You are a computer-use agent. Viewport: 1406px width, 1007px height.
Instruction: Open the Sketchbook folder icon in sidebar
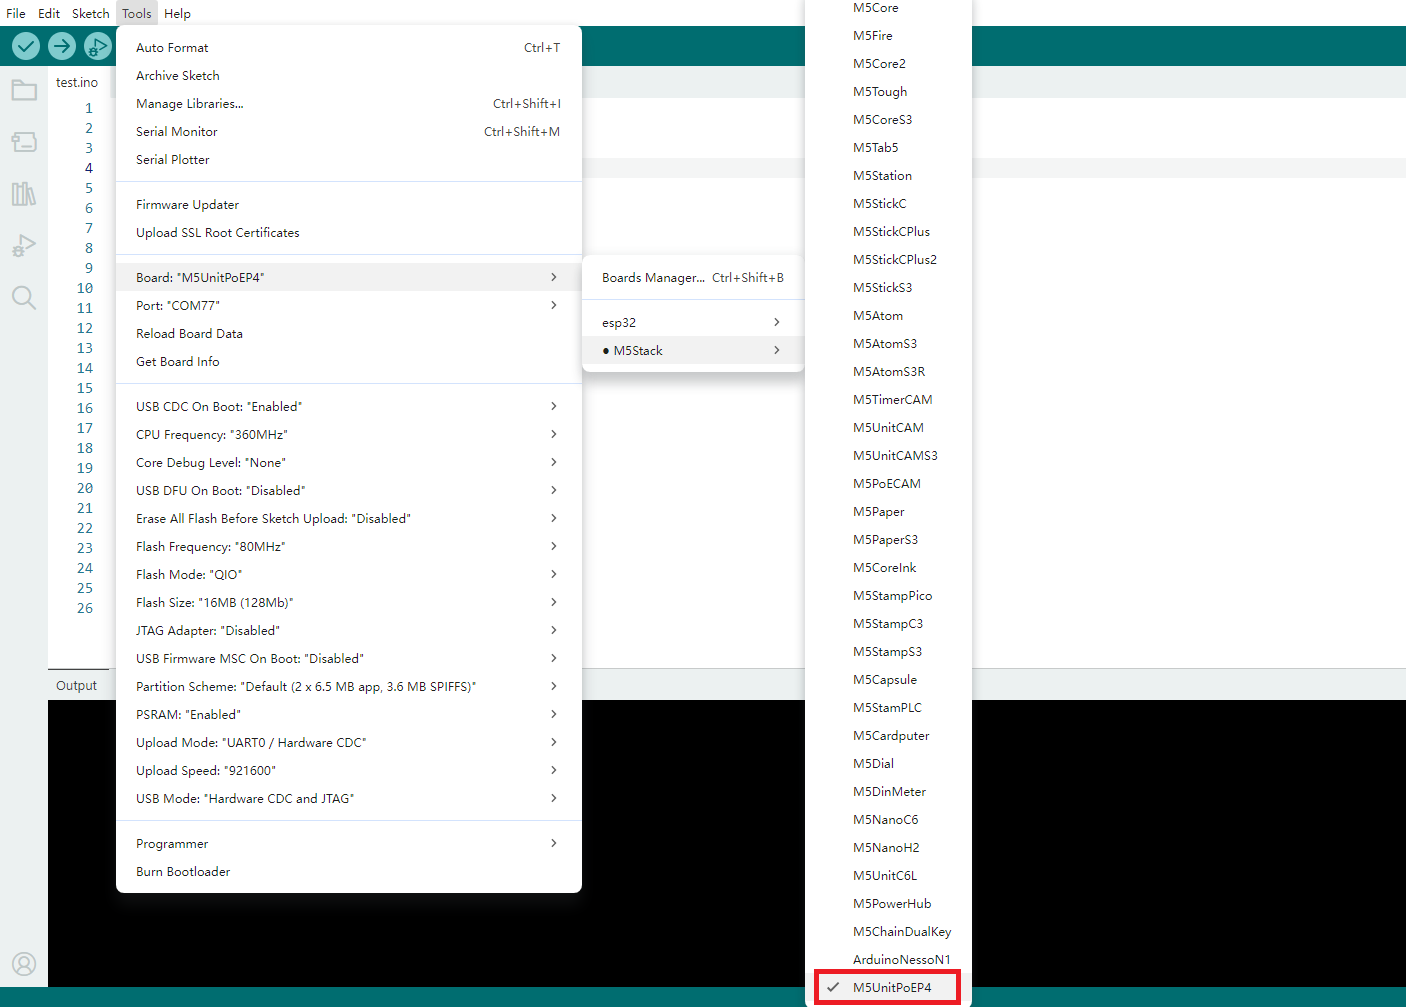[x=24, y=91]
